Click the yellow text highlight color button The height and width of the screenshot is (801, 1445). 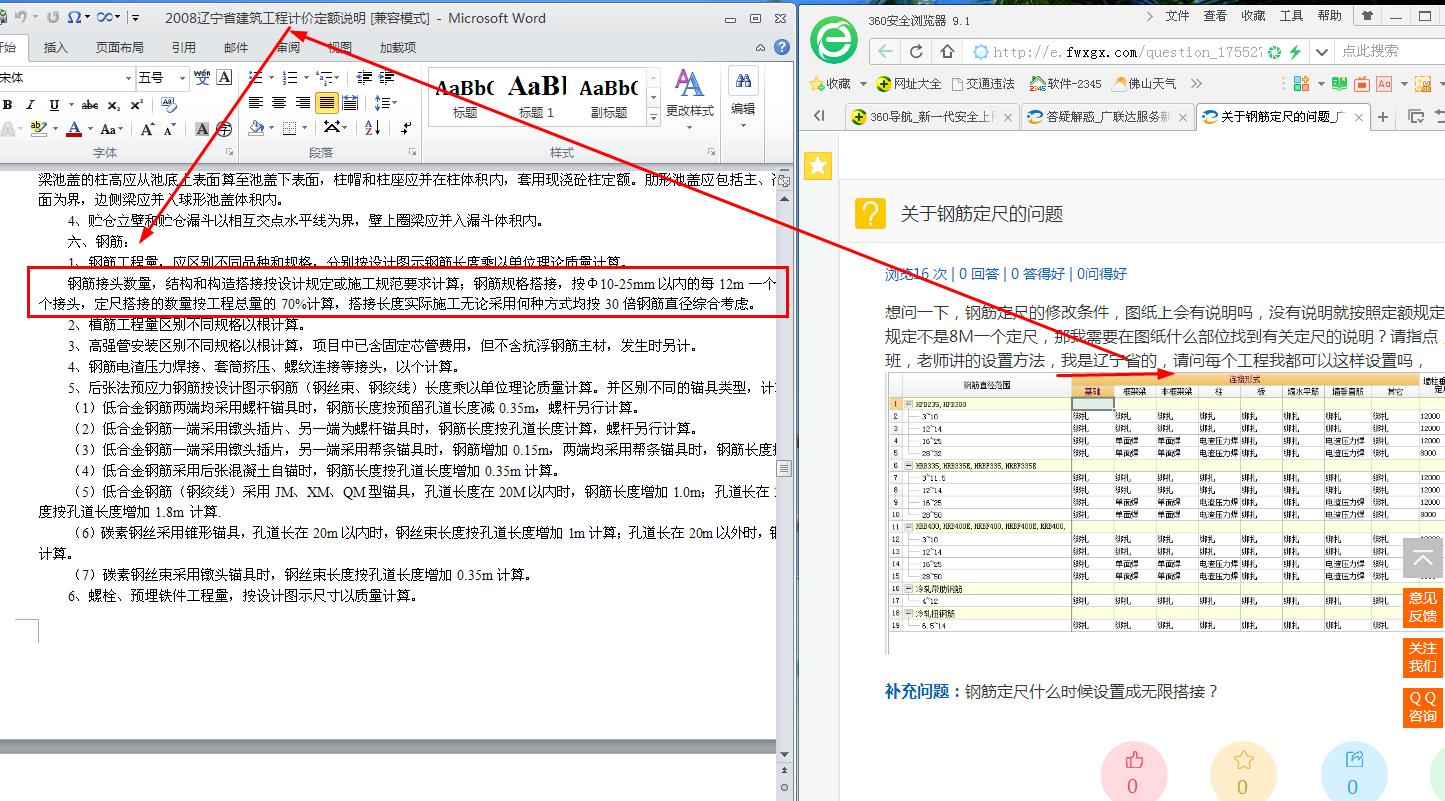tap(39, 129)
